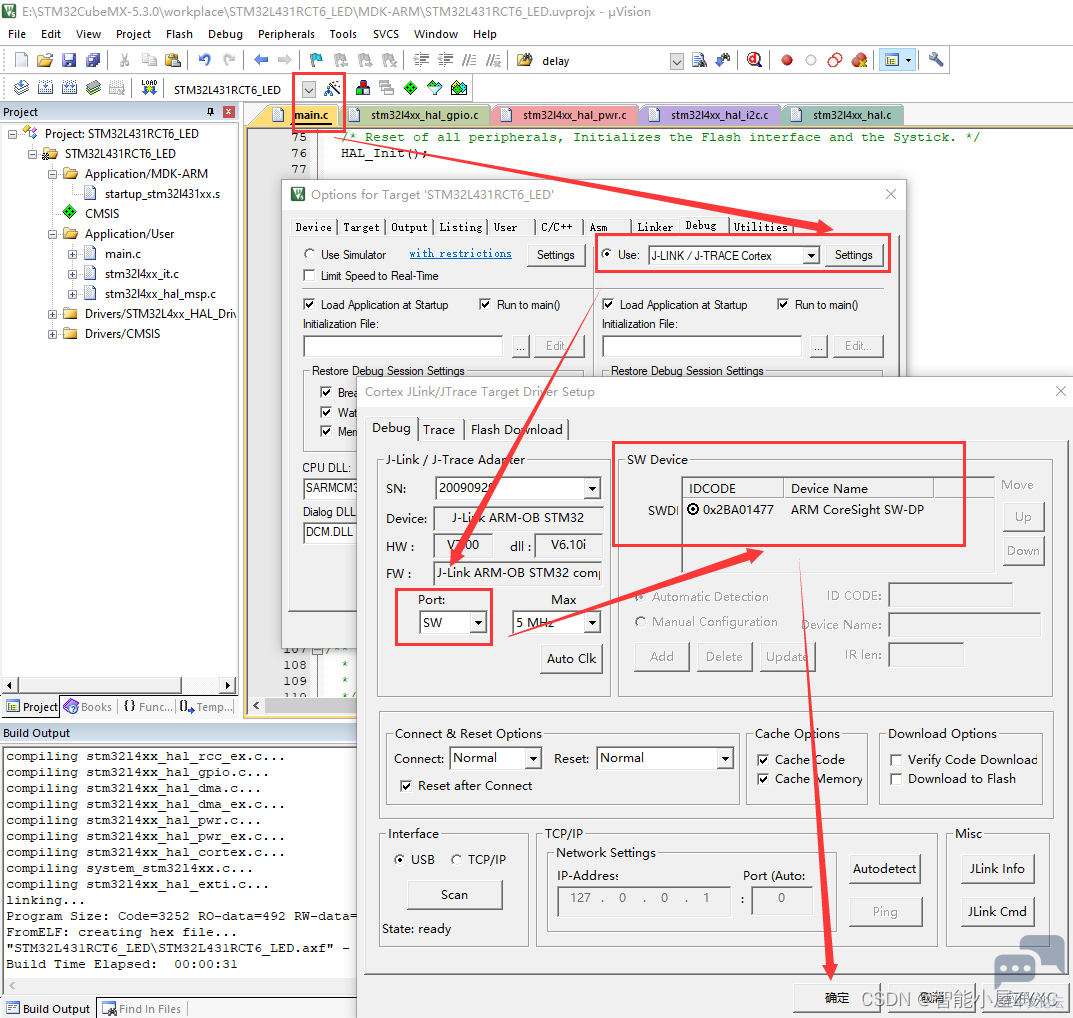Select the Use Simulator radio button
The image size is (1073, 1018).
point(309,254)
